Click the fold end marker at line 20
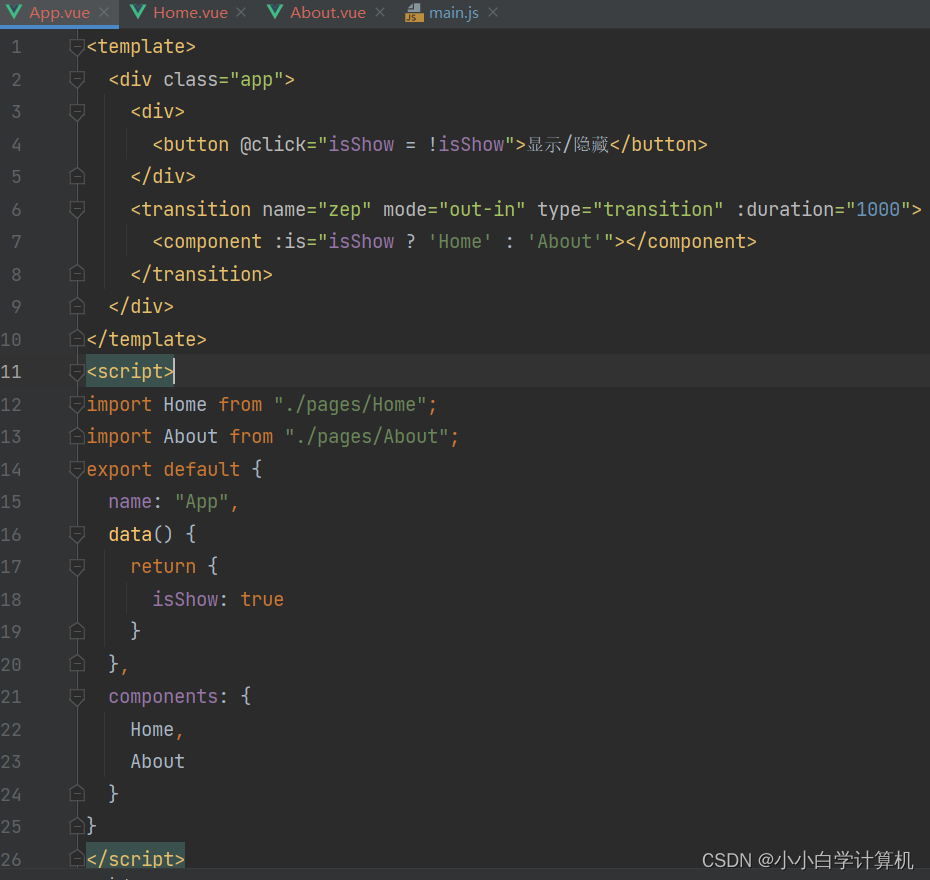The height and width of the screenshot is (880, 930). tap(77, 664)
